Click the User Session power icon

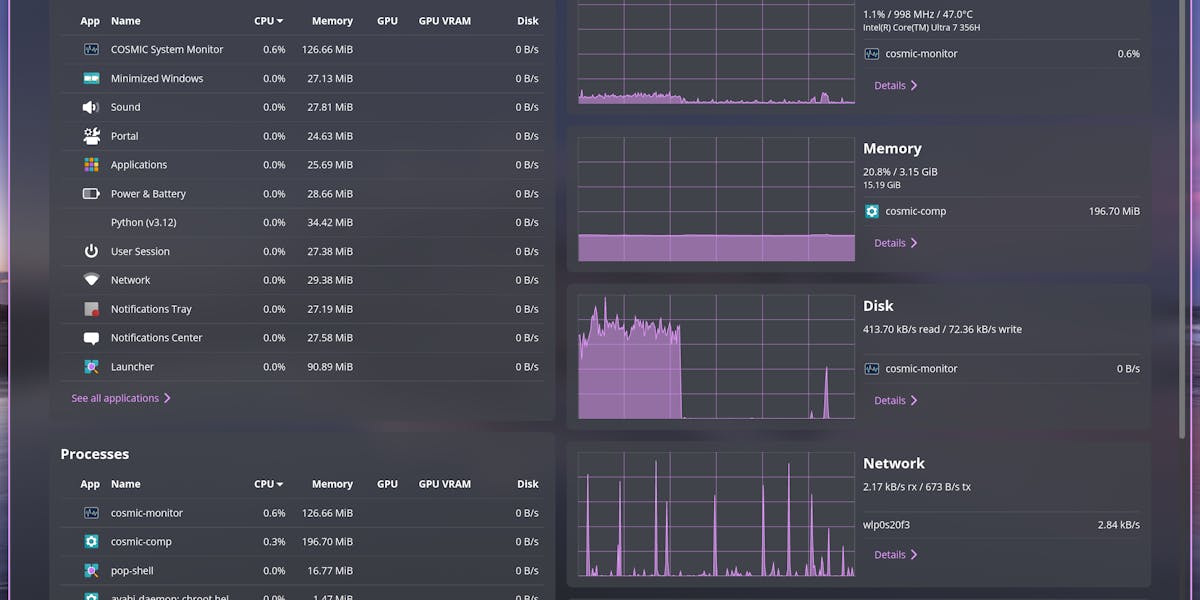tap(91, 251)
